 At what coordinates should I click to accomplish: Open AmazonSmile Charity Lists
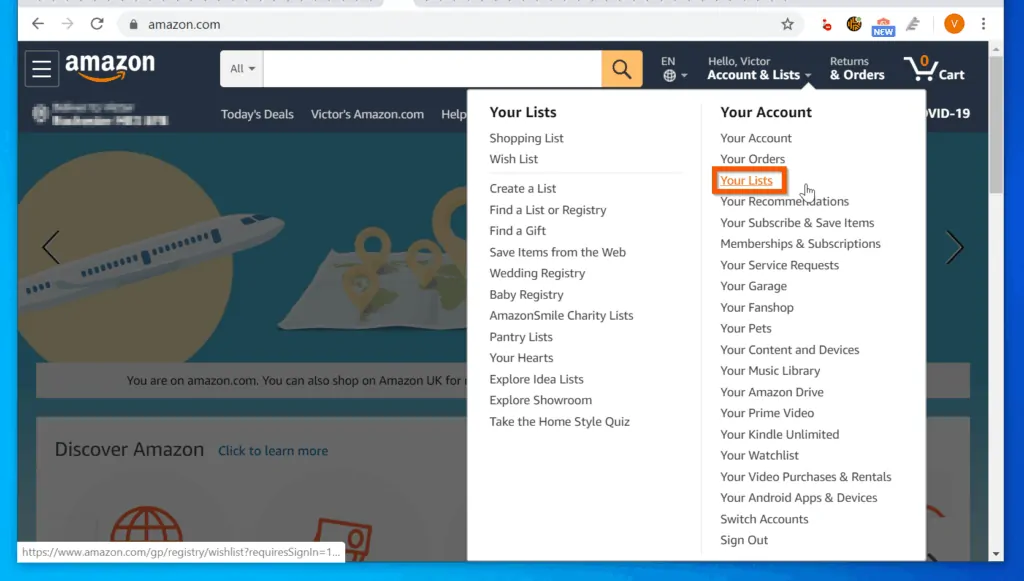point(561,316)
